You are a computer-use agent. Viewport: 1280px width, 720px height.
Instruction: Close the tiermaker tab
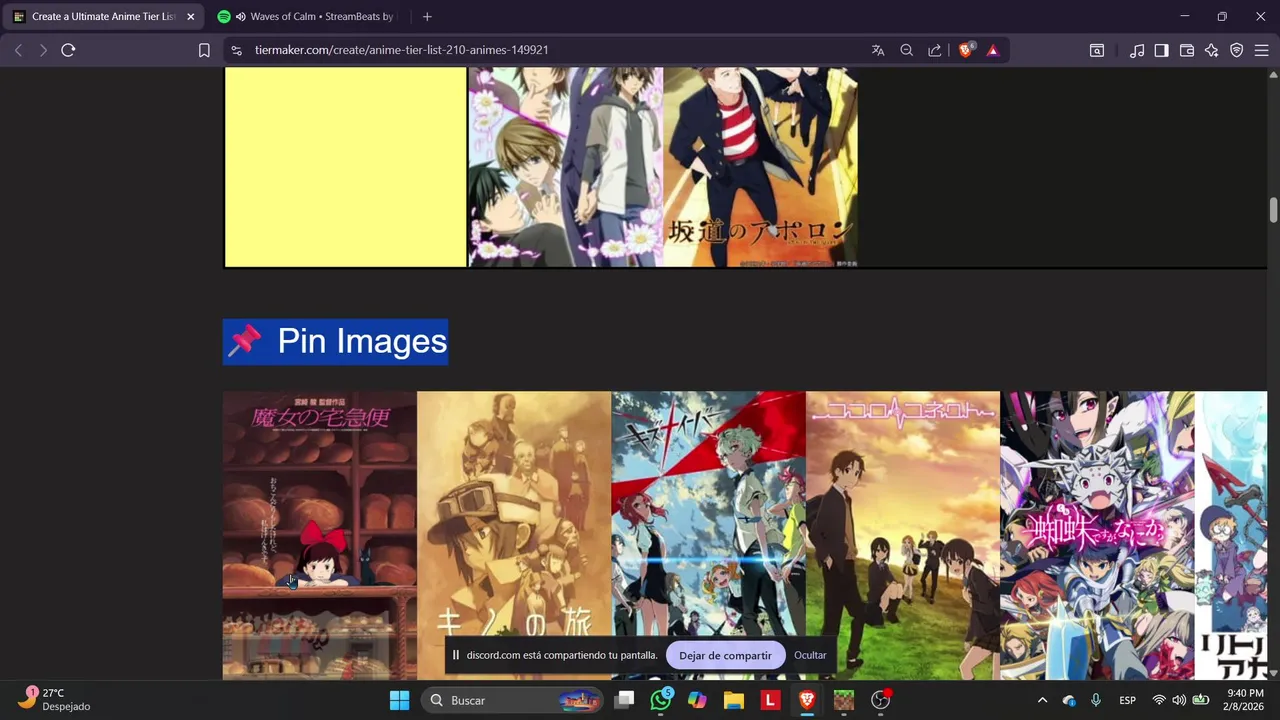point(190,17)
